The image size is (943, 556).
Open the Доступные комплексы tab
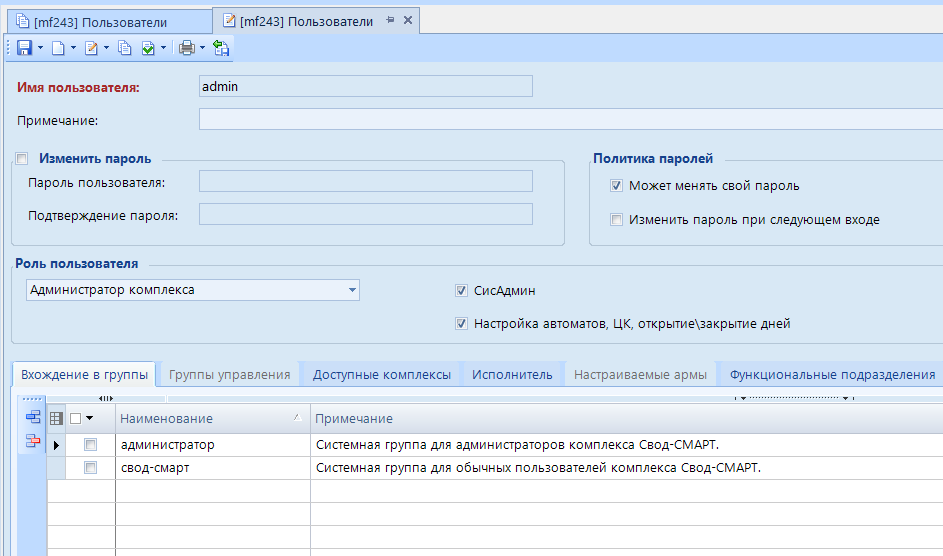[x=382, y=374]
